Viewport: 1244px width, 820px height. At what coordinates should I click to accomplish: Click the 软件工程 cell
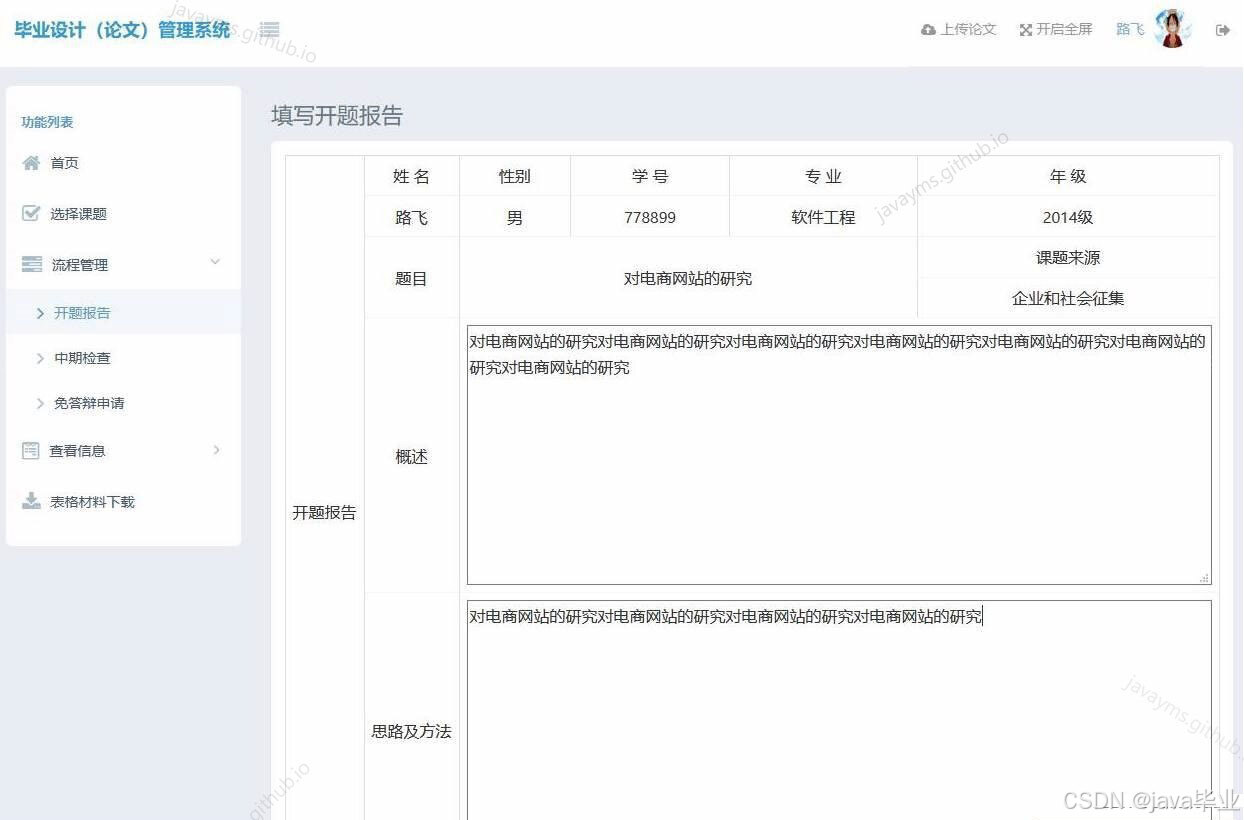(823, 217)
